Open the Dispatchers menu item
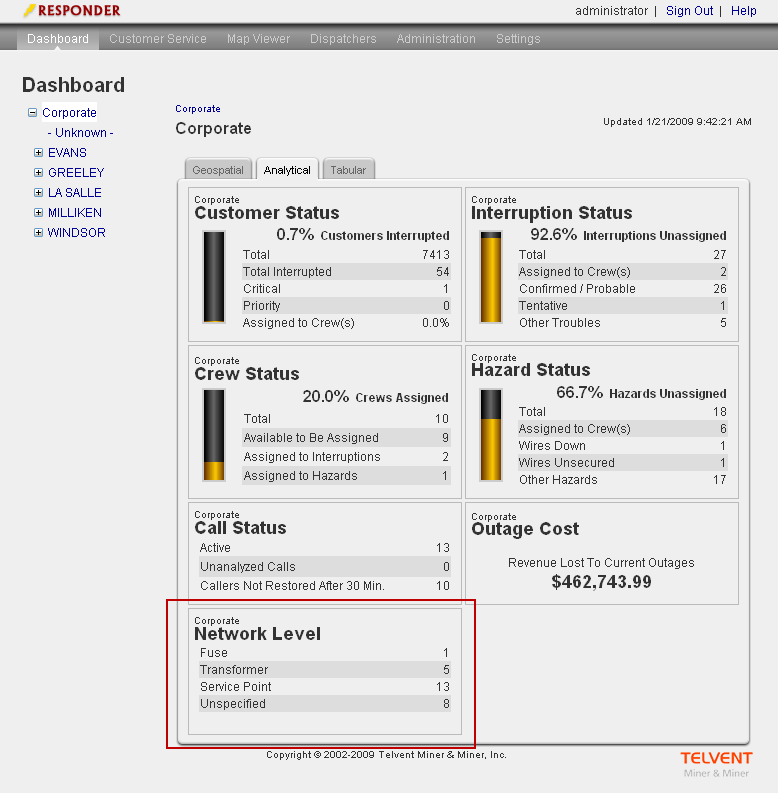 (x=343, y=39)
